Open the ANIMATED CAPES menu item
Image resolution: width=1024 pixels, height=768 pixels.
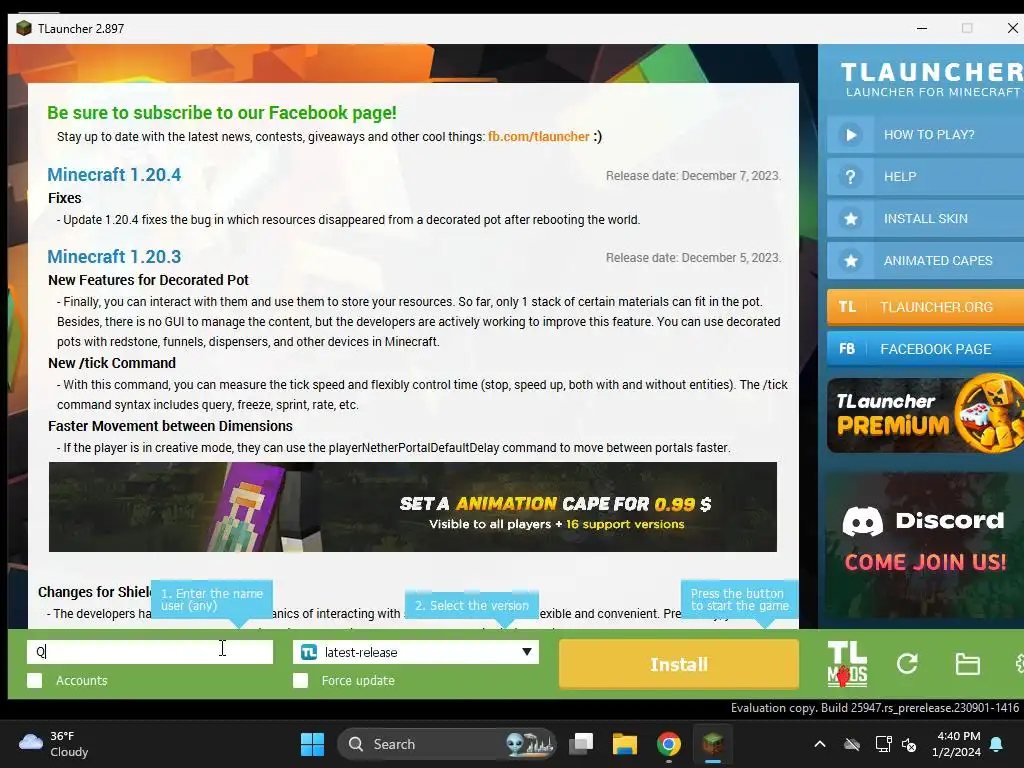[x=925, y=261]
